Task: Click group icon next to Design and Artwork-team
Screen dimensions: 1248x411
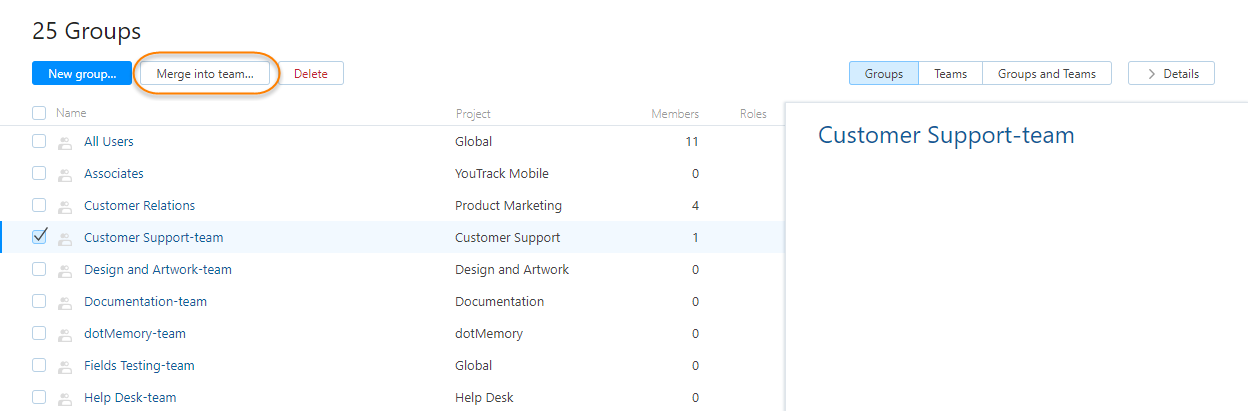Action: [65, 270]
